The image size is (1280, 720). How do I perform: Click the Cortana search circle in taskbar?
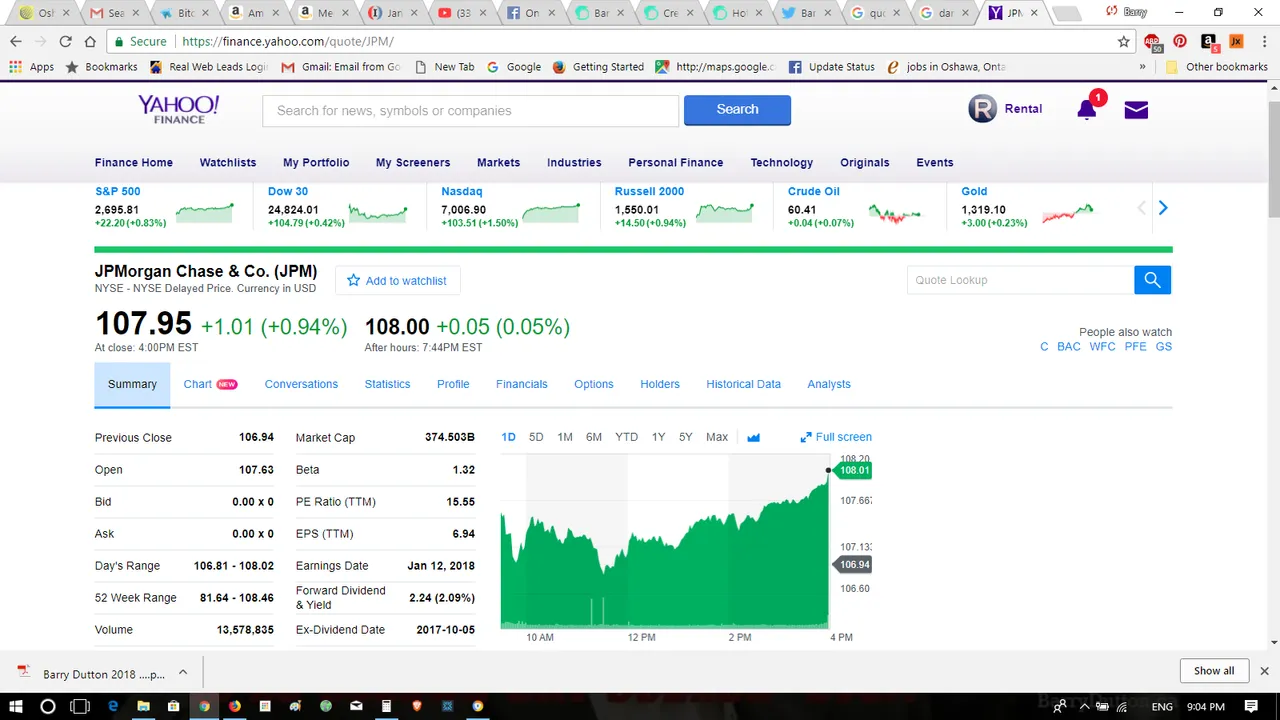click(47, 706)
